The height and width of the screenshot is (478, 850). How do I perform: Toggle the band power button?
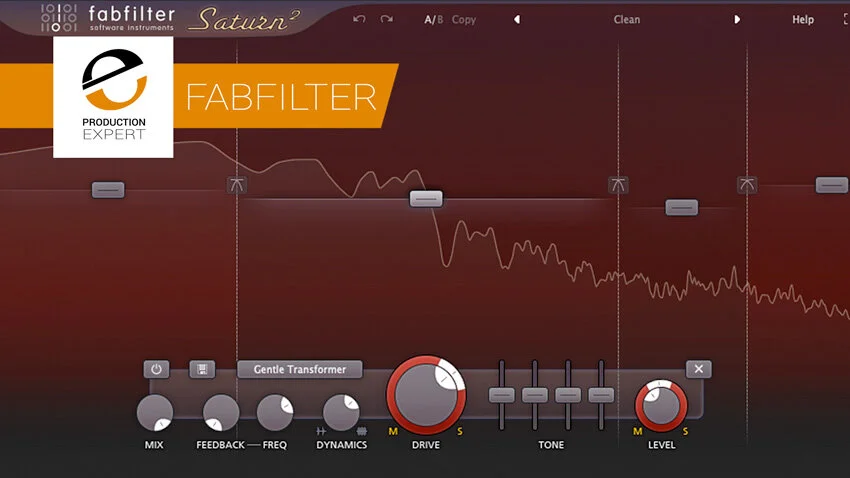point(156,369)
